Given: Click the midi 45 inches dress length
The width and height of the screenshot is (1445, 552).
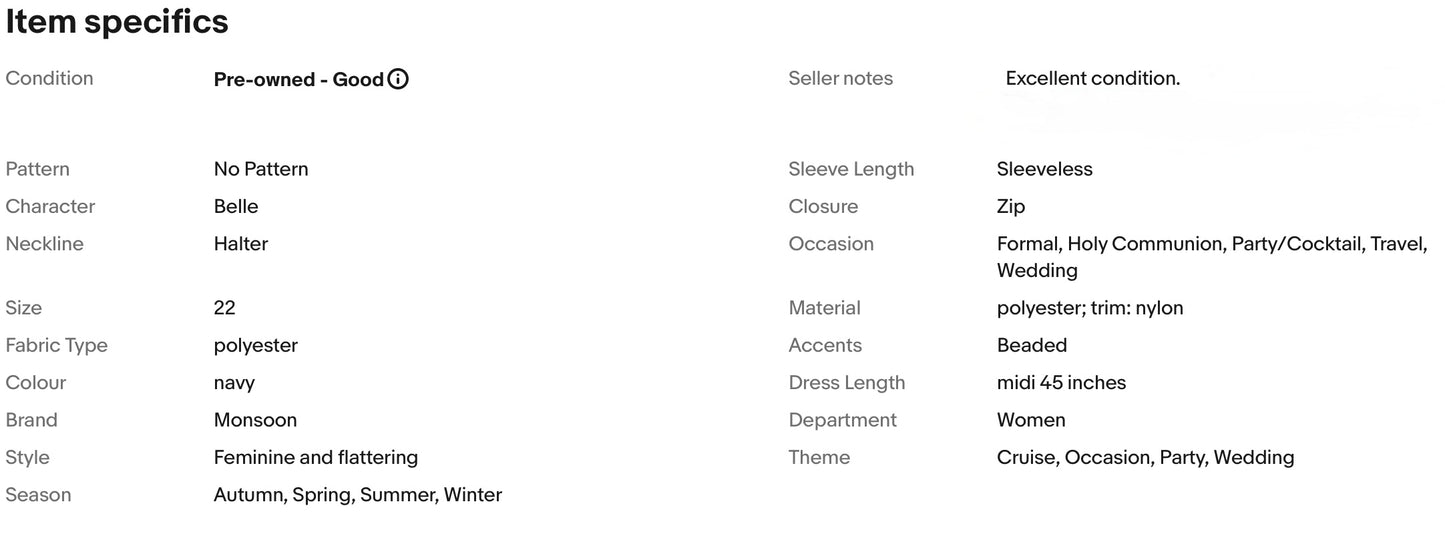Looking at the screenshot, I should pyautogui.click(x=1061, y=382).
